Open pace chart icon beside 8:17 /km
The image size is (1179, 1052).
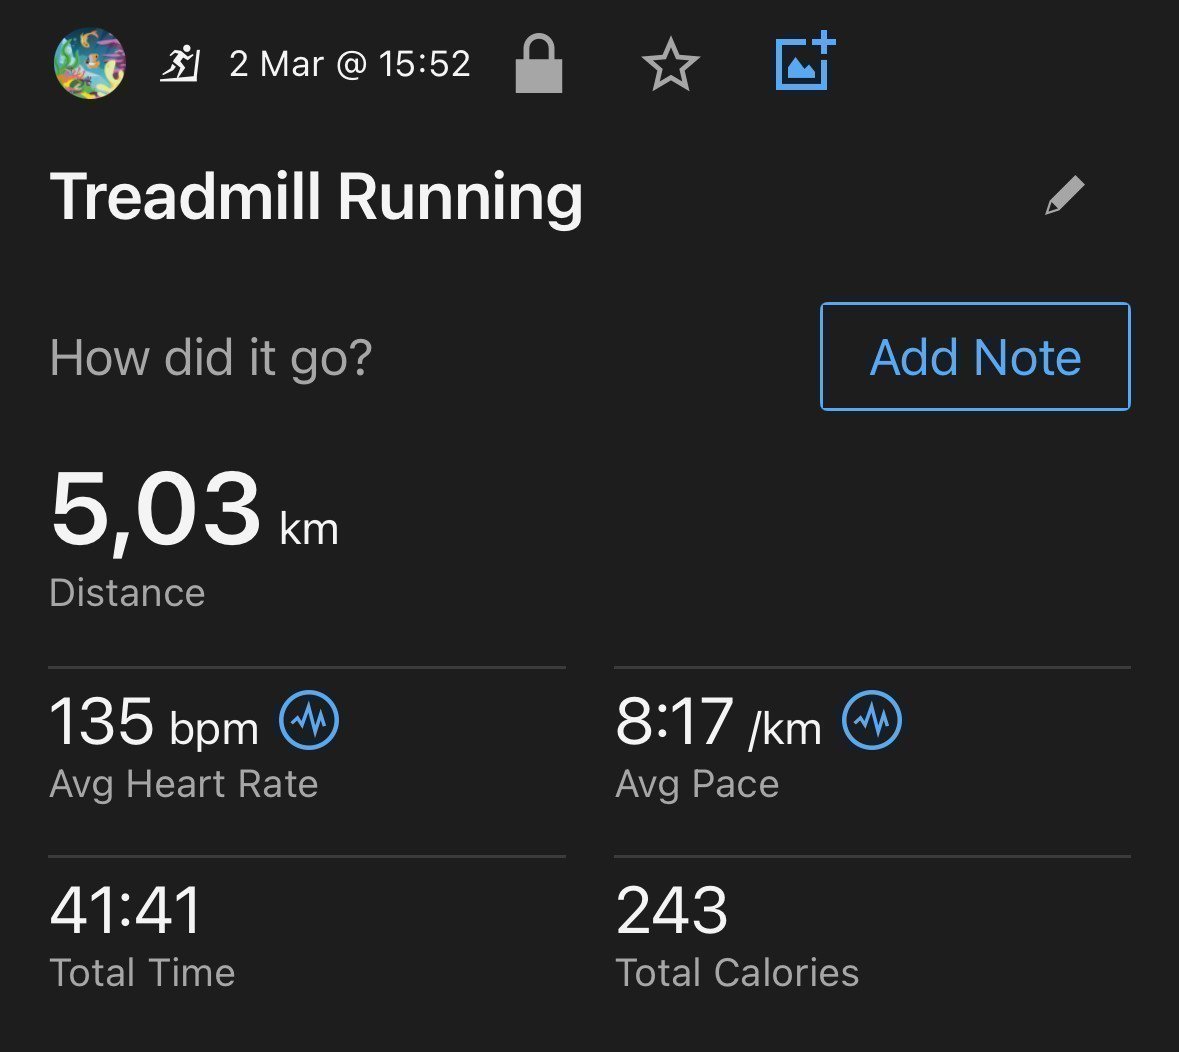871,720
